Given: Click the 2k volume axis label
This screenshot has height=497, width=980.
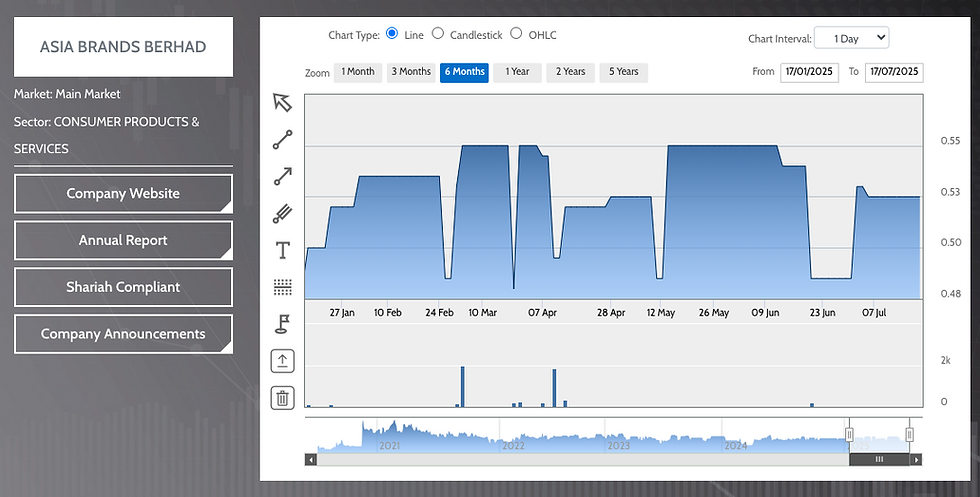Looking at the screenshot, I should click(946, 360).
